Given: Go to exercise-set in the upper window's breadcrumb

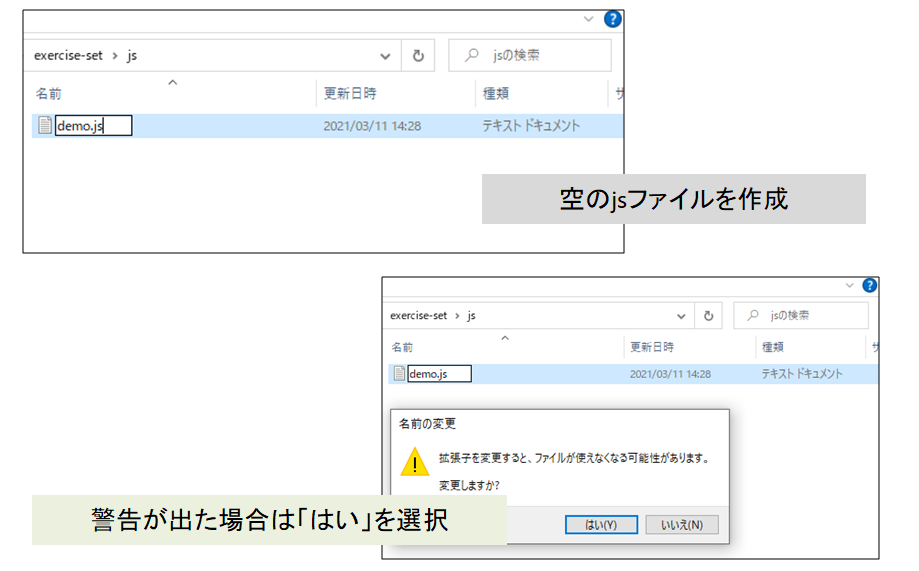Looking at the screenshot, I should pos(68,55).
